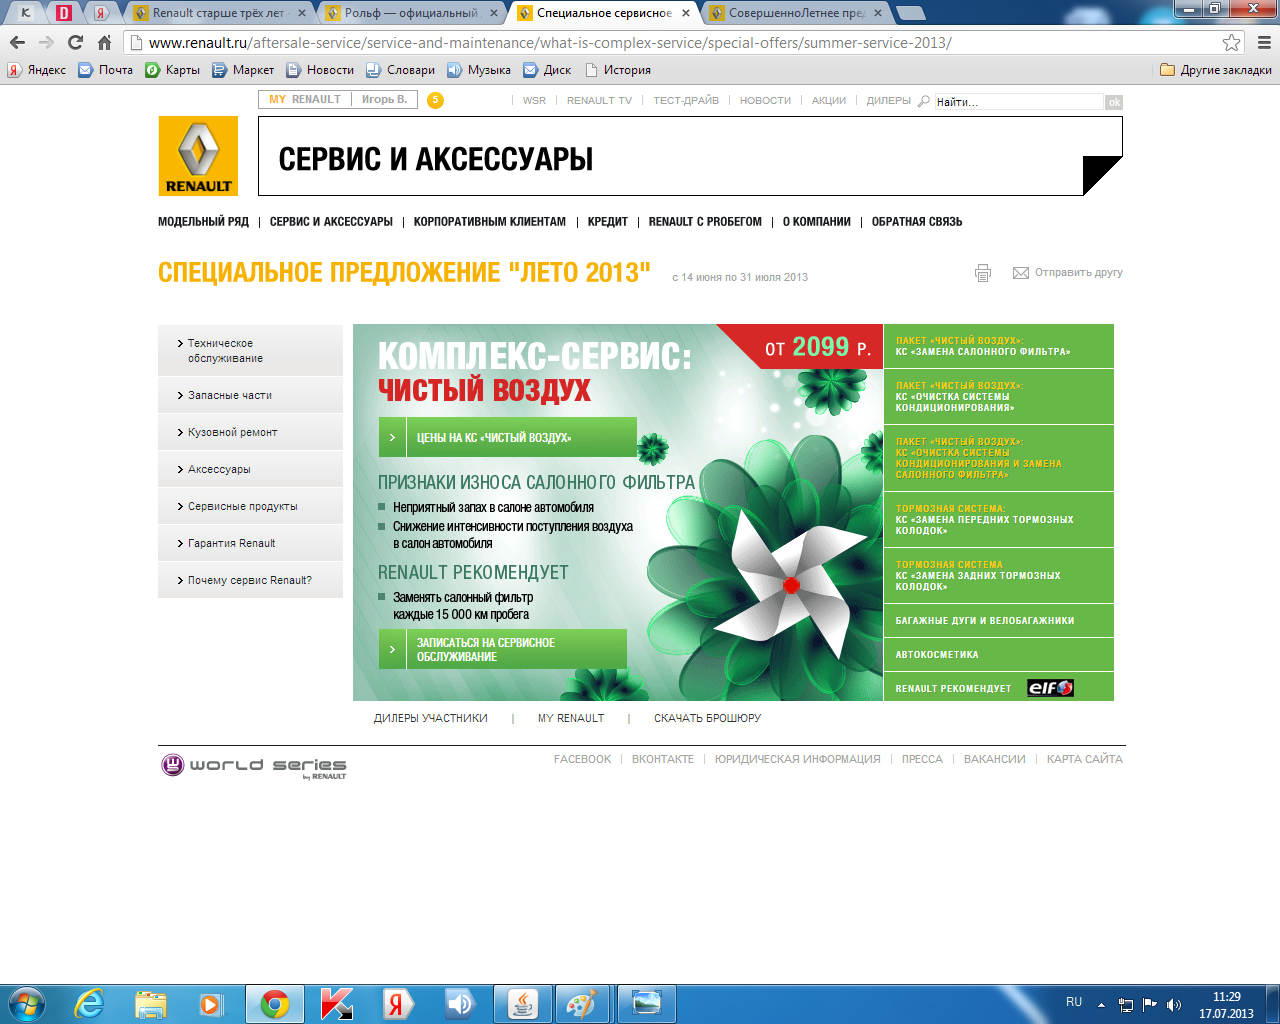Open the АВТОКОСМЕТИКА panel item
The height and width of the screenshot is (1024, 1280).
[999, 655]
